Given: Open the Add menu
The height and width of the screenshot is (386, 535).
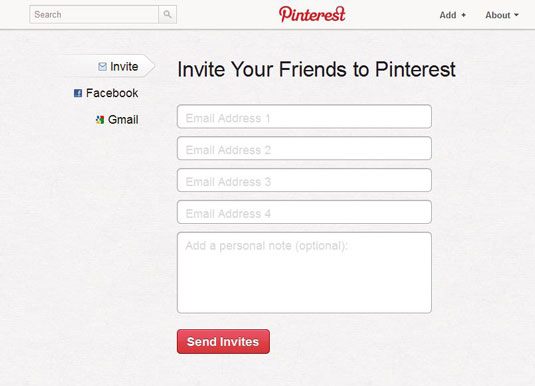Looking at the screenshot, I should 452,15.
